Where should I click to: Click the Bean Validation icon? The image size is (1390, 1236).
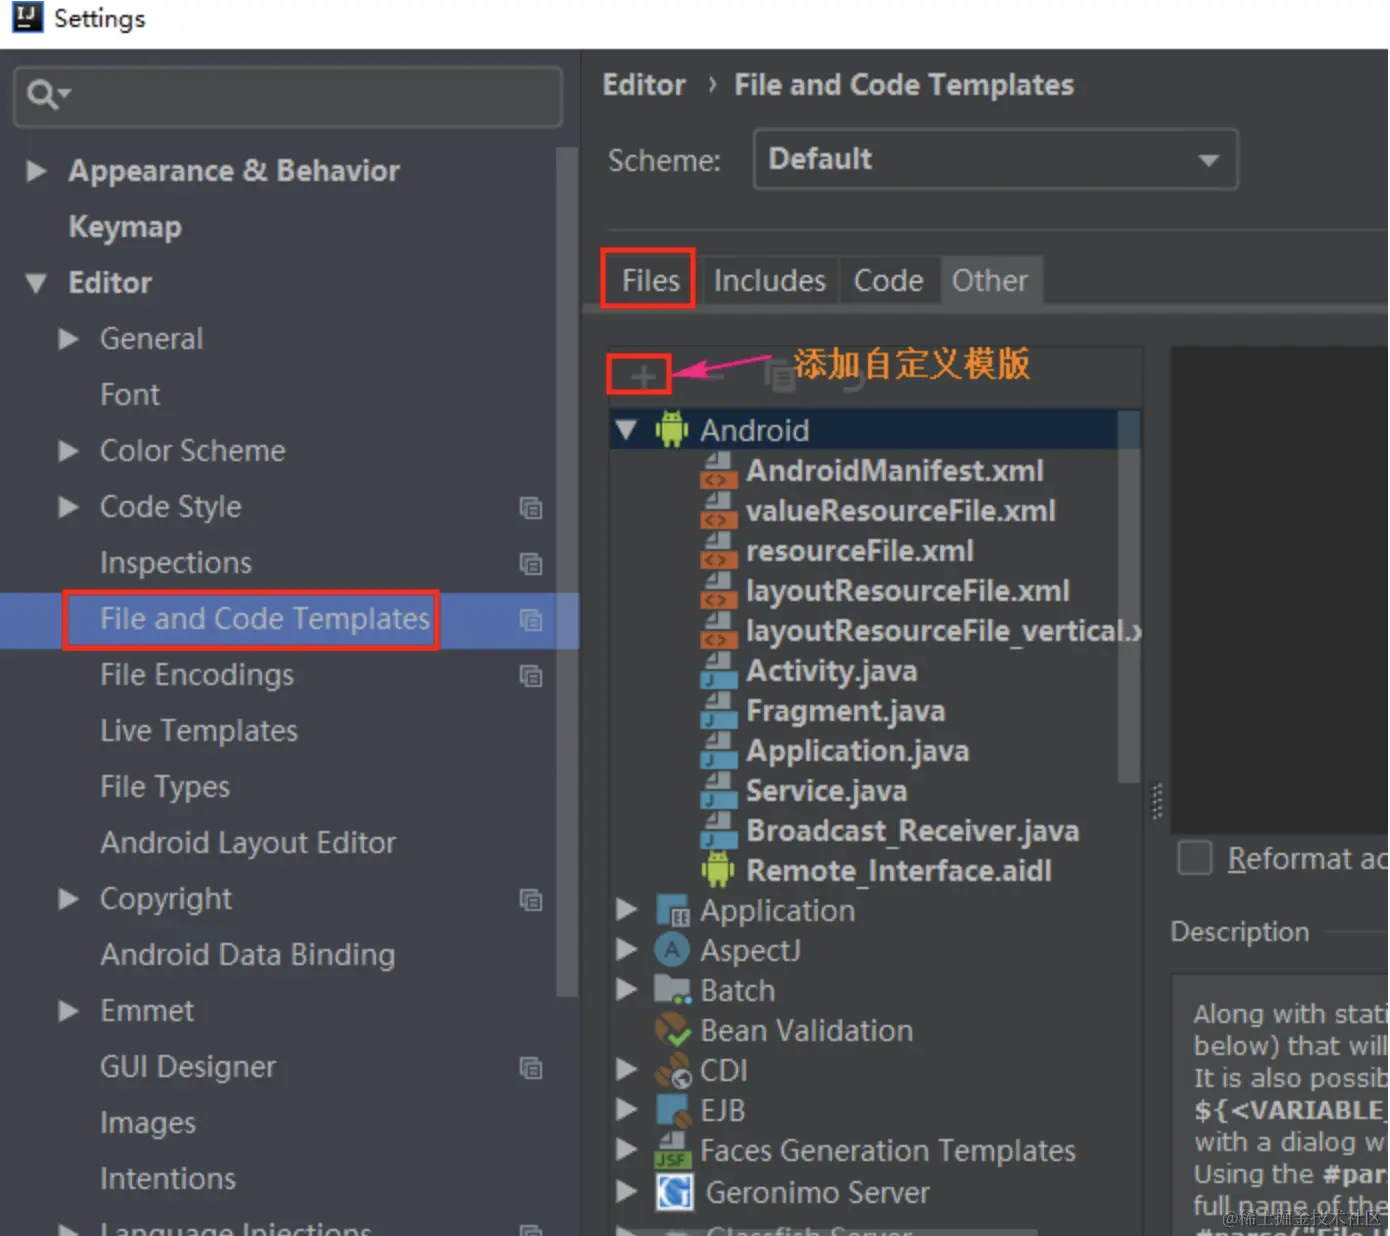click(672, 1030)
